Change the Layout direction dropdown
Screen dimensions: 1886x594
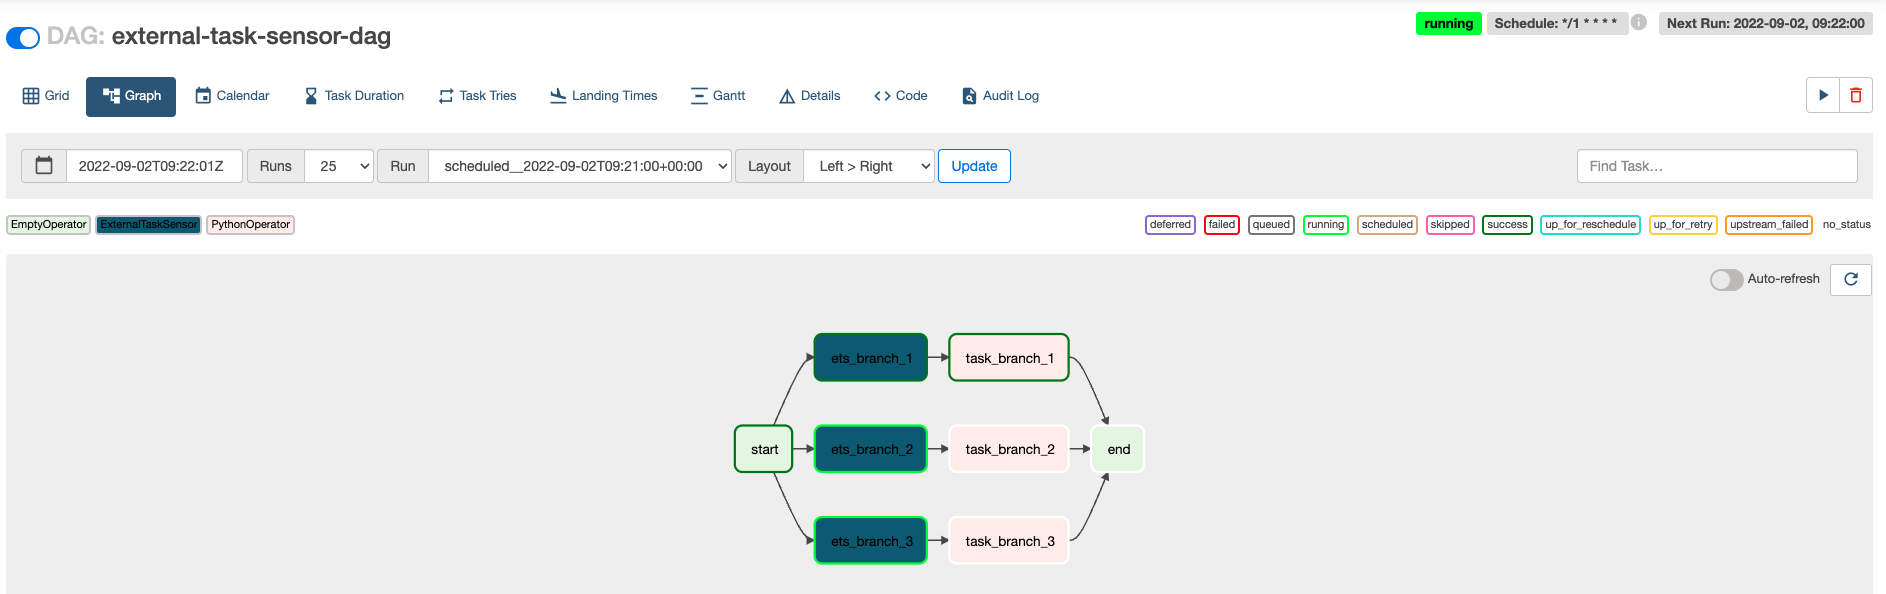[x=869, y=166]
